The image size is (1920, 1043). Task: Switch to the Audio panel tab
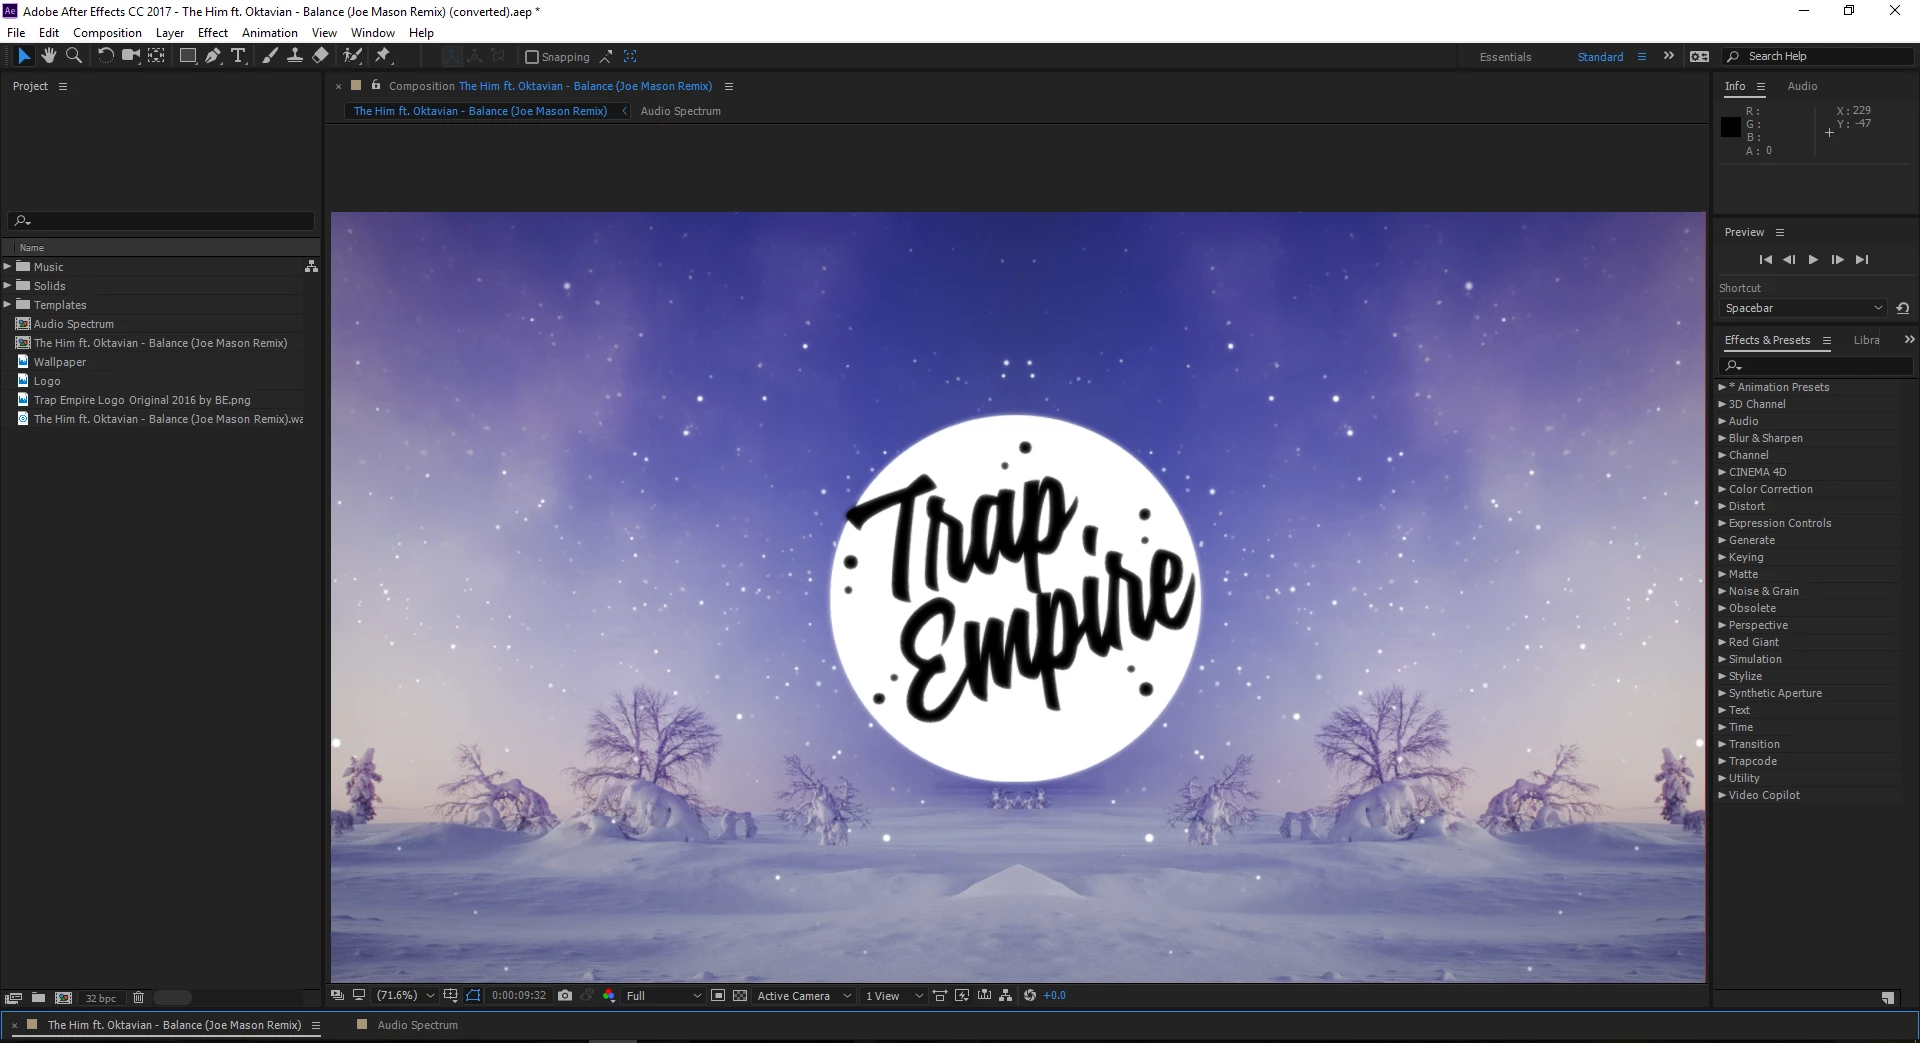[1802, 86]
